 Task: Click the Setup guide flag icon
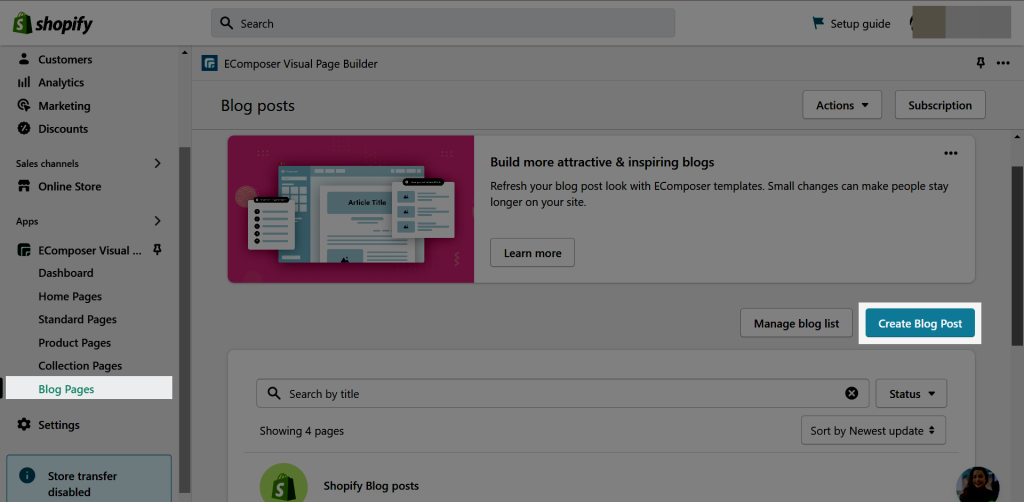[818, 24]
